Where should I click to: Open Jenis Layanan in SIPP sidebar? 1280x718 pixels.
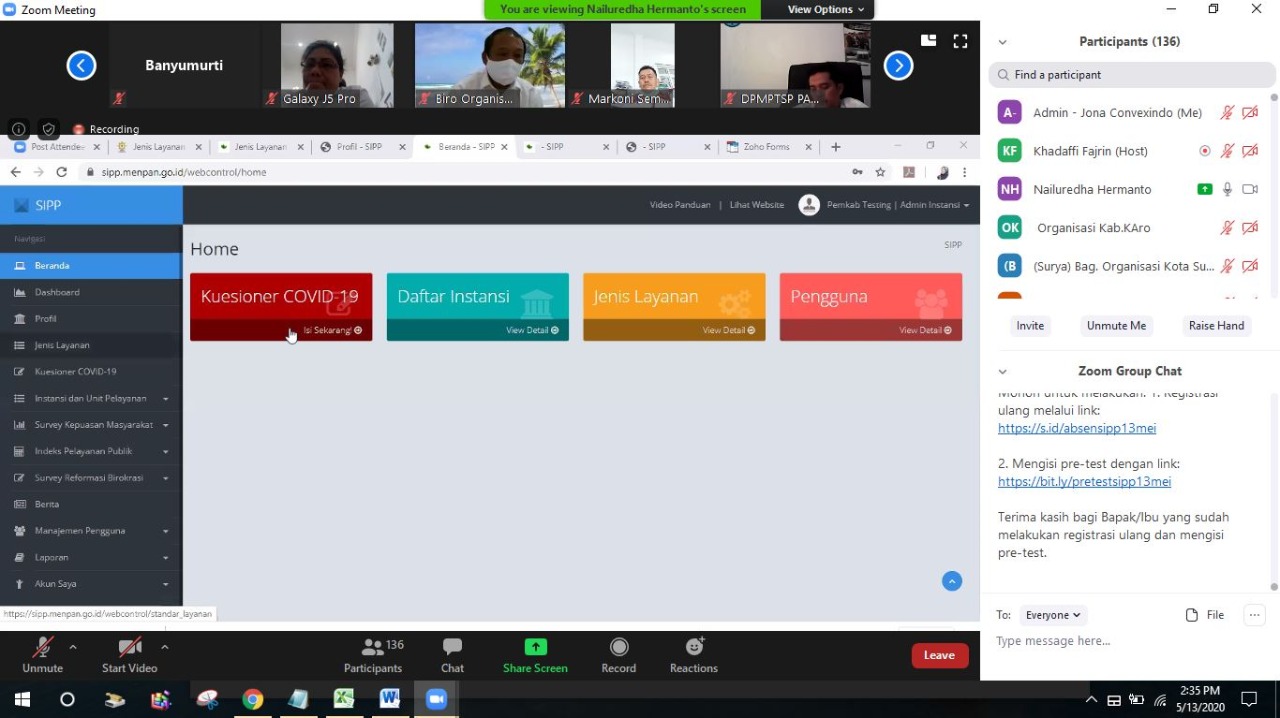pyautogui.click(x=91, y=345)
